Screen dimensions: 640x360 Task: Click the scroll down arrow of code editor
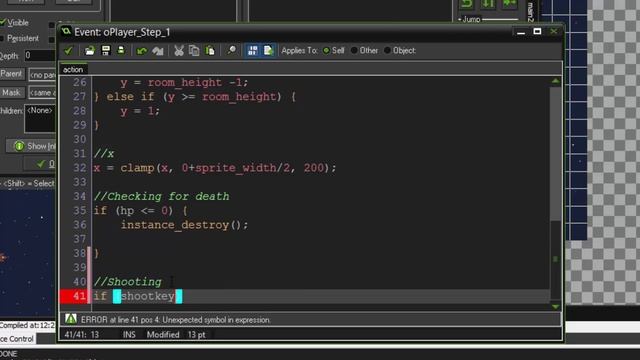[x=556, y=306]
